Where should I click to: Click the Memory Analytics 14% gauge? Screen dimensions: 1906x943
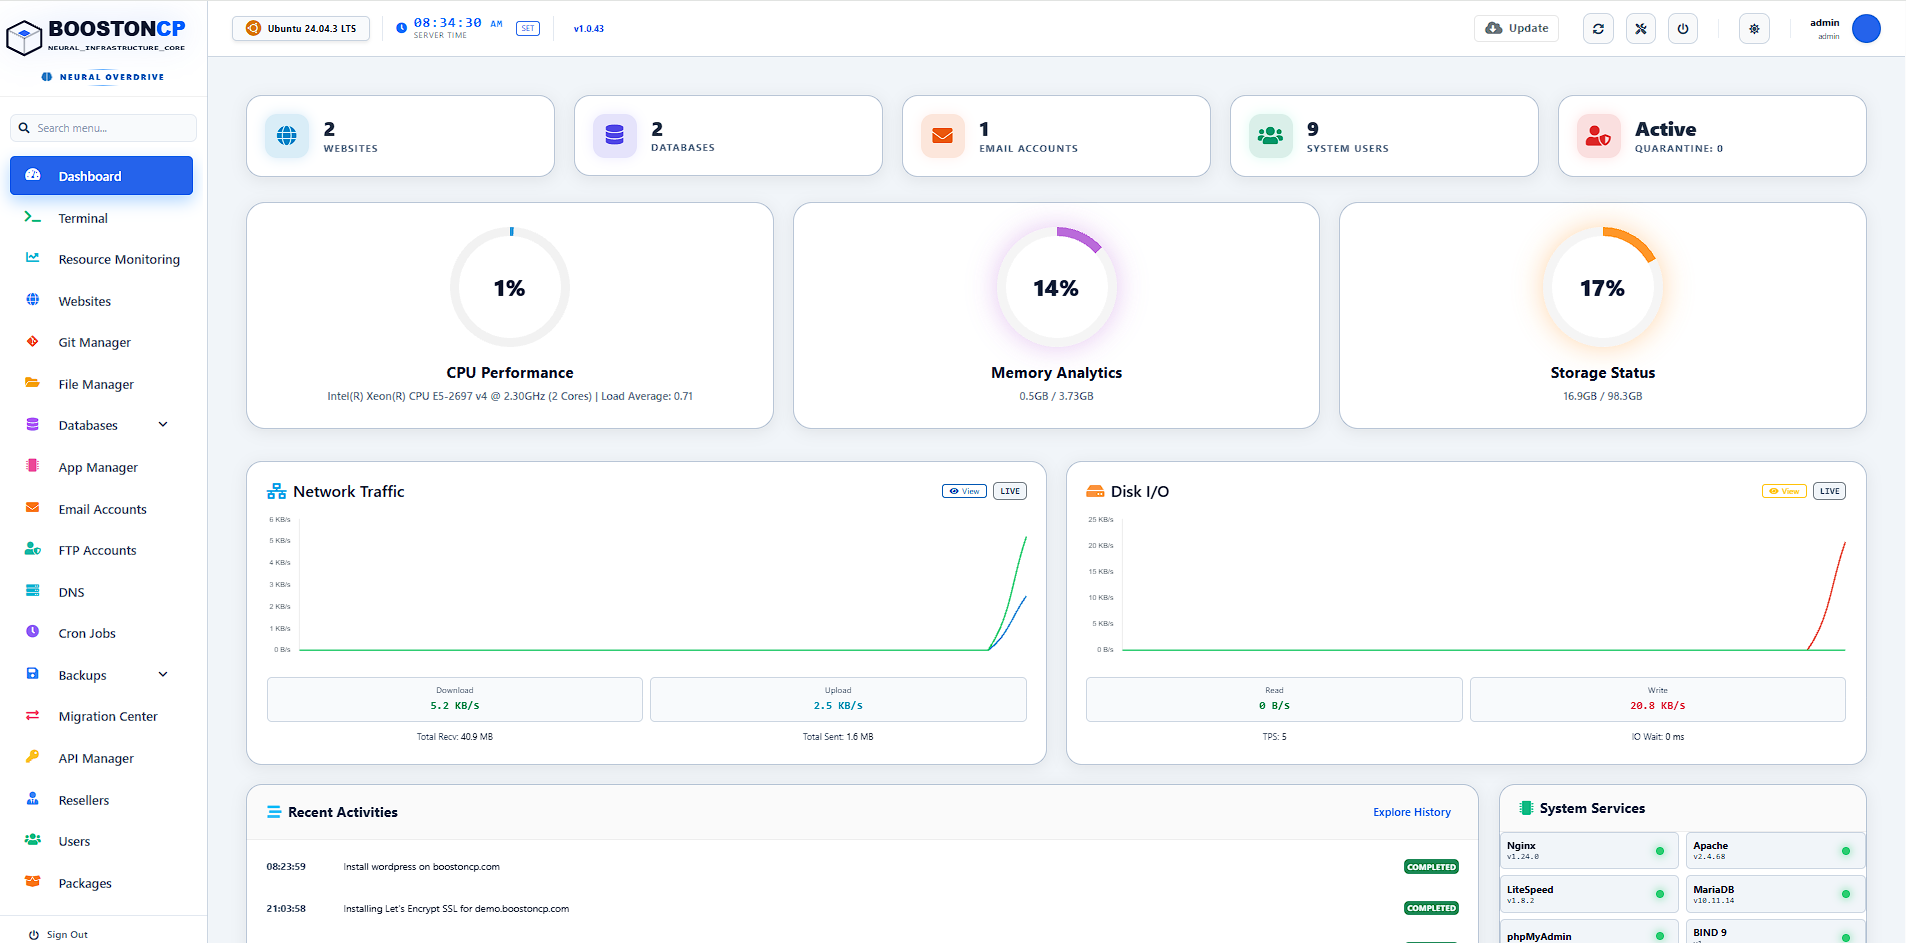(x=1056, y=288)
